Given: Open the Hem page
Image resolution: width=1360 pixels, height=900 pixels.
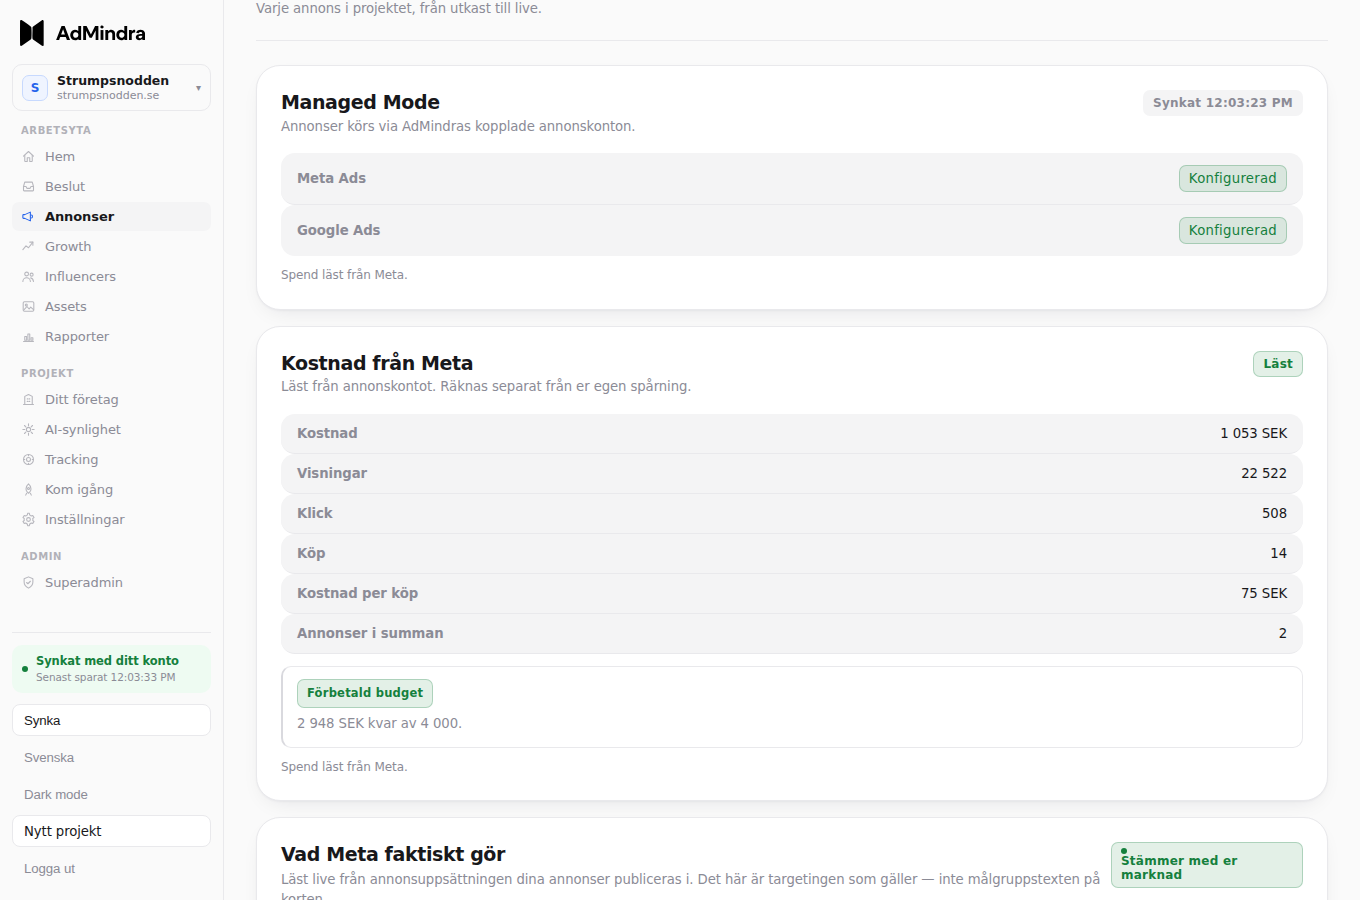Looking at the screenshot, I should [x=111, y=157].
